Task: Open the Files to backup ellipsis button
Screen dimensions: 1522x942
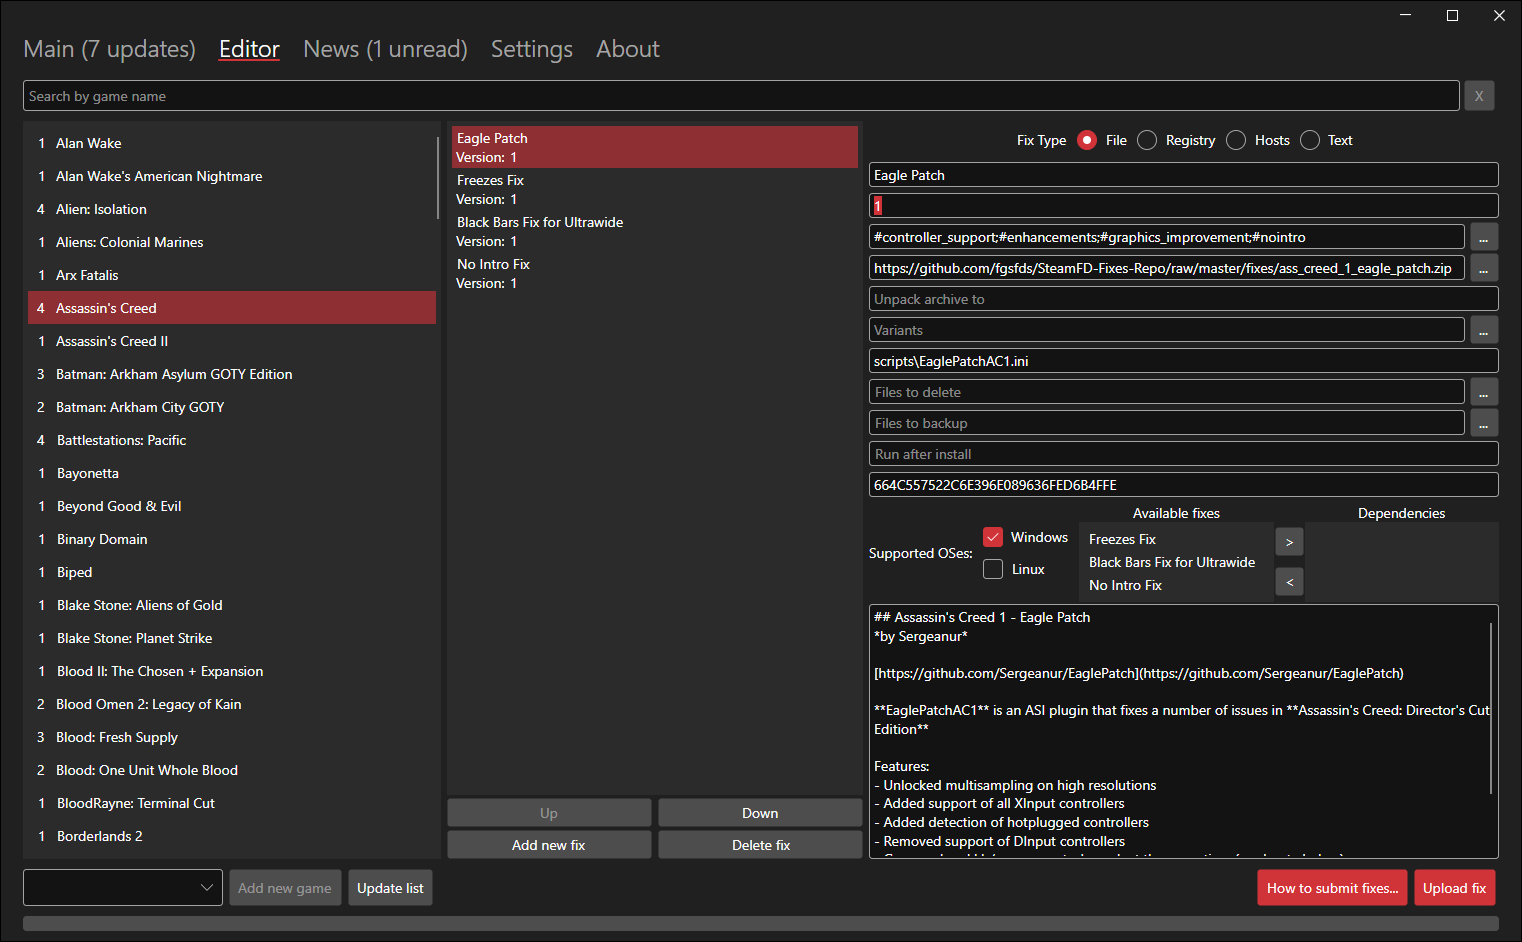Action: [x=1484, y=423]
